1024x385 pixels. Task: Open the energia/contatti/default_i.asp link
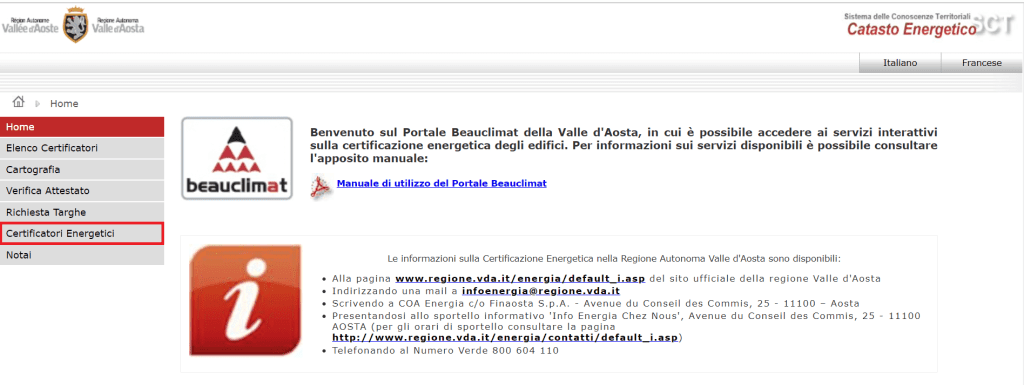(x=505, y=338)
